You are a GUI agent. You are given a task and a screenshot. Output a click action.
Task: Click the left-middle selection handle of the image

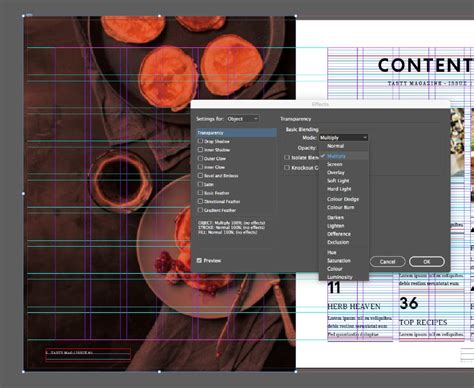(x=23, y=193)
